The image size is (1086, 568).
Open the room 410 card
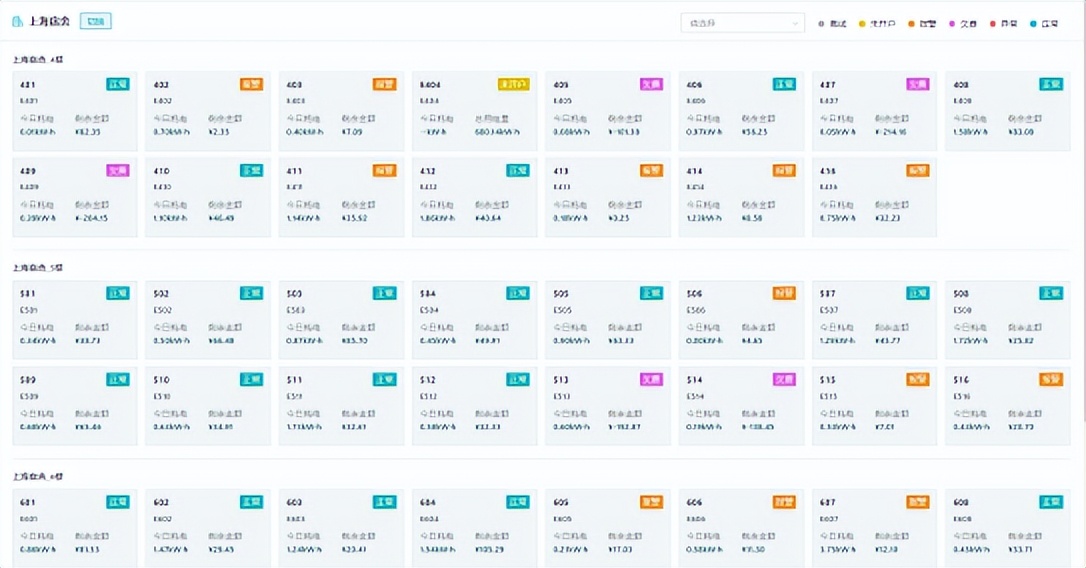[x=208, y=196]
